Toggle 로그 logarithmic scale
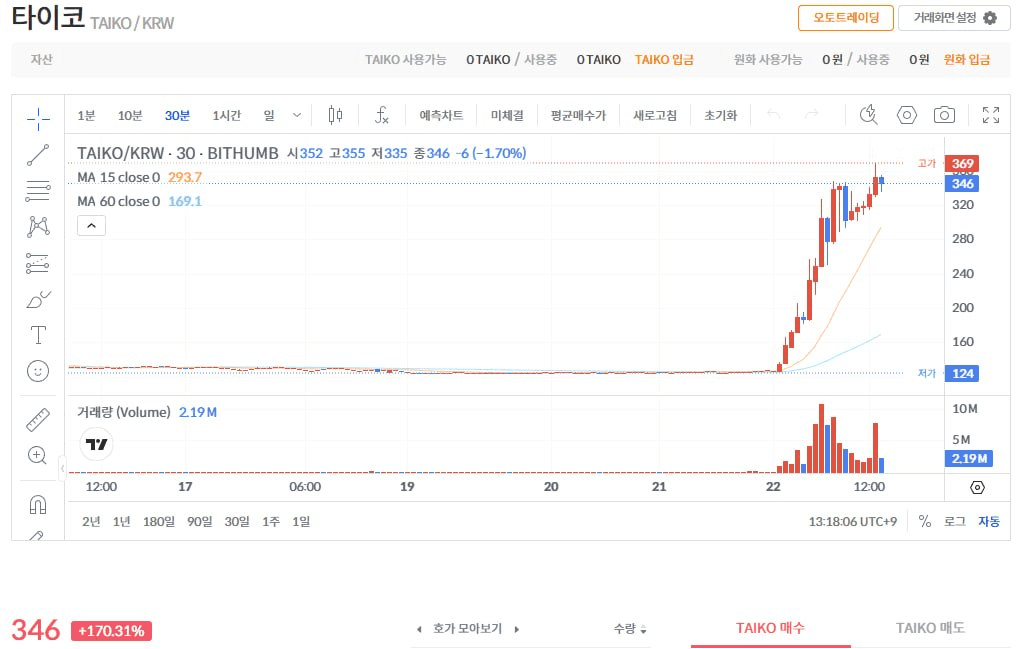The image size is (1017, 649). tap(955, 521)
